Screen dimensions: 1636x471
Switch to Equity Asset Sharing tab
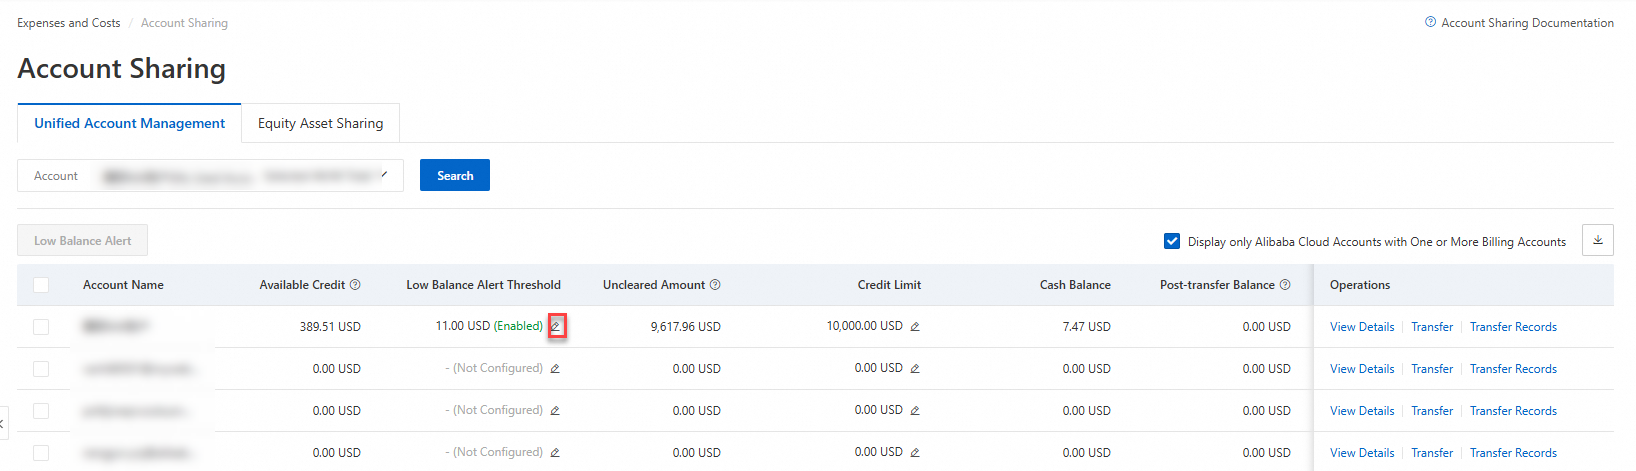(x=320, y=123)
